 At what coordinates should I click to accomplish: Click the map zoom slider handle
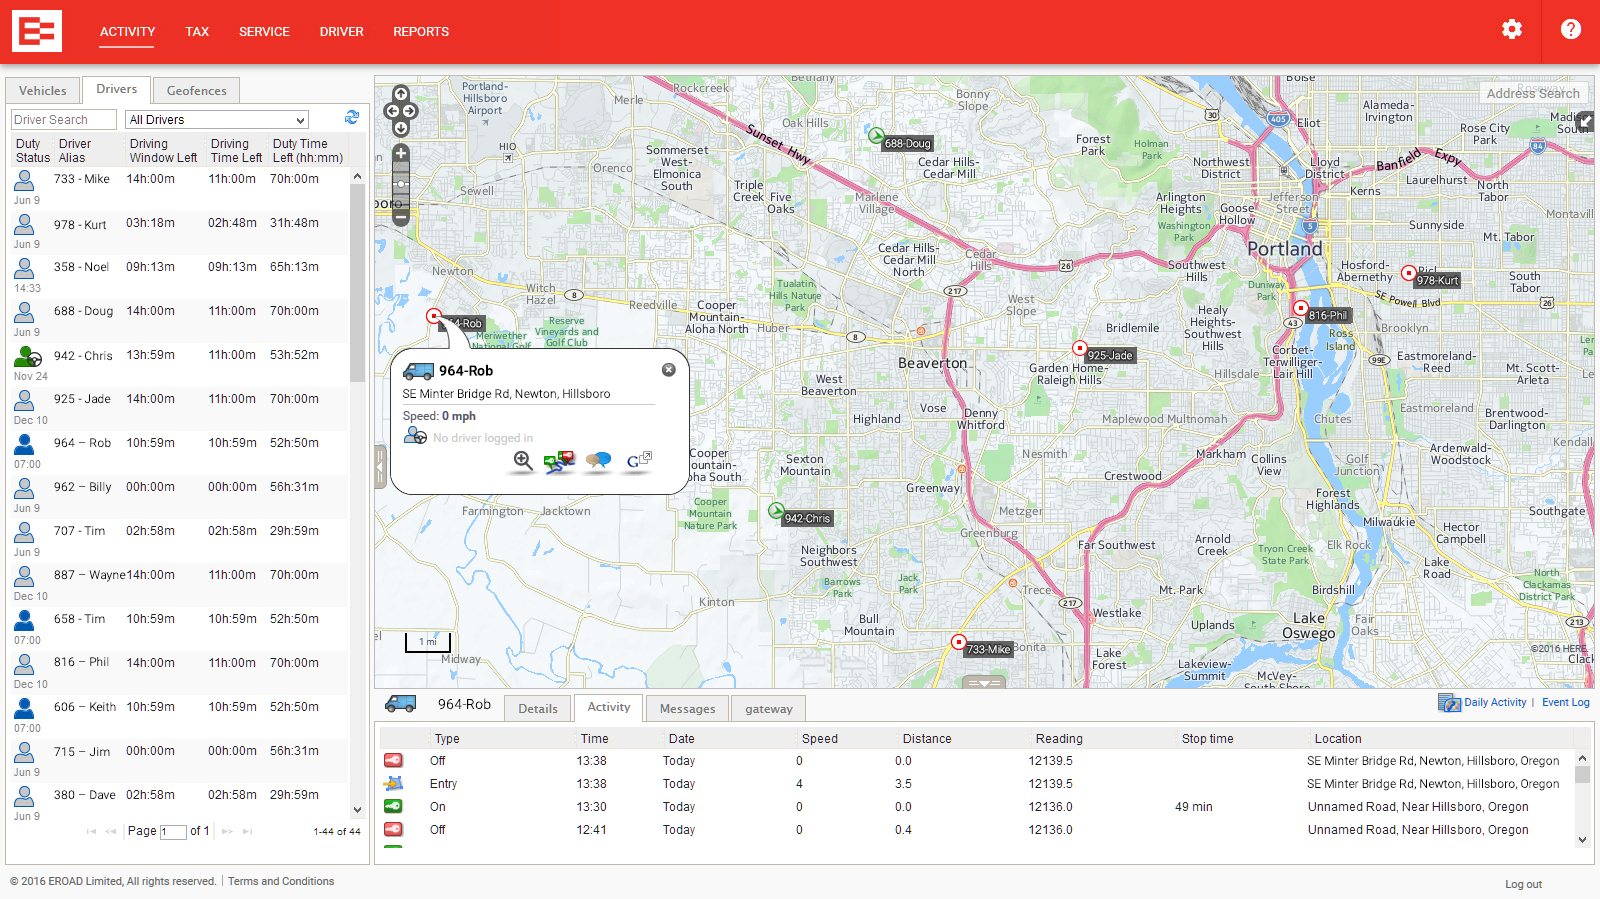(x=401, y=184)
